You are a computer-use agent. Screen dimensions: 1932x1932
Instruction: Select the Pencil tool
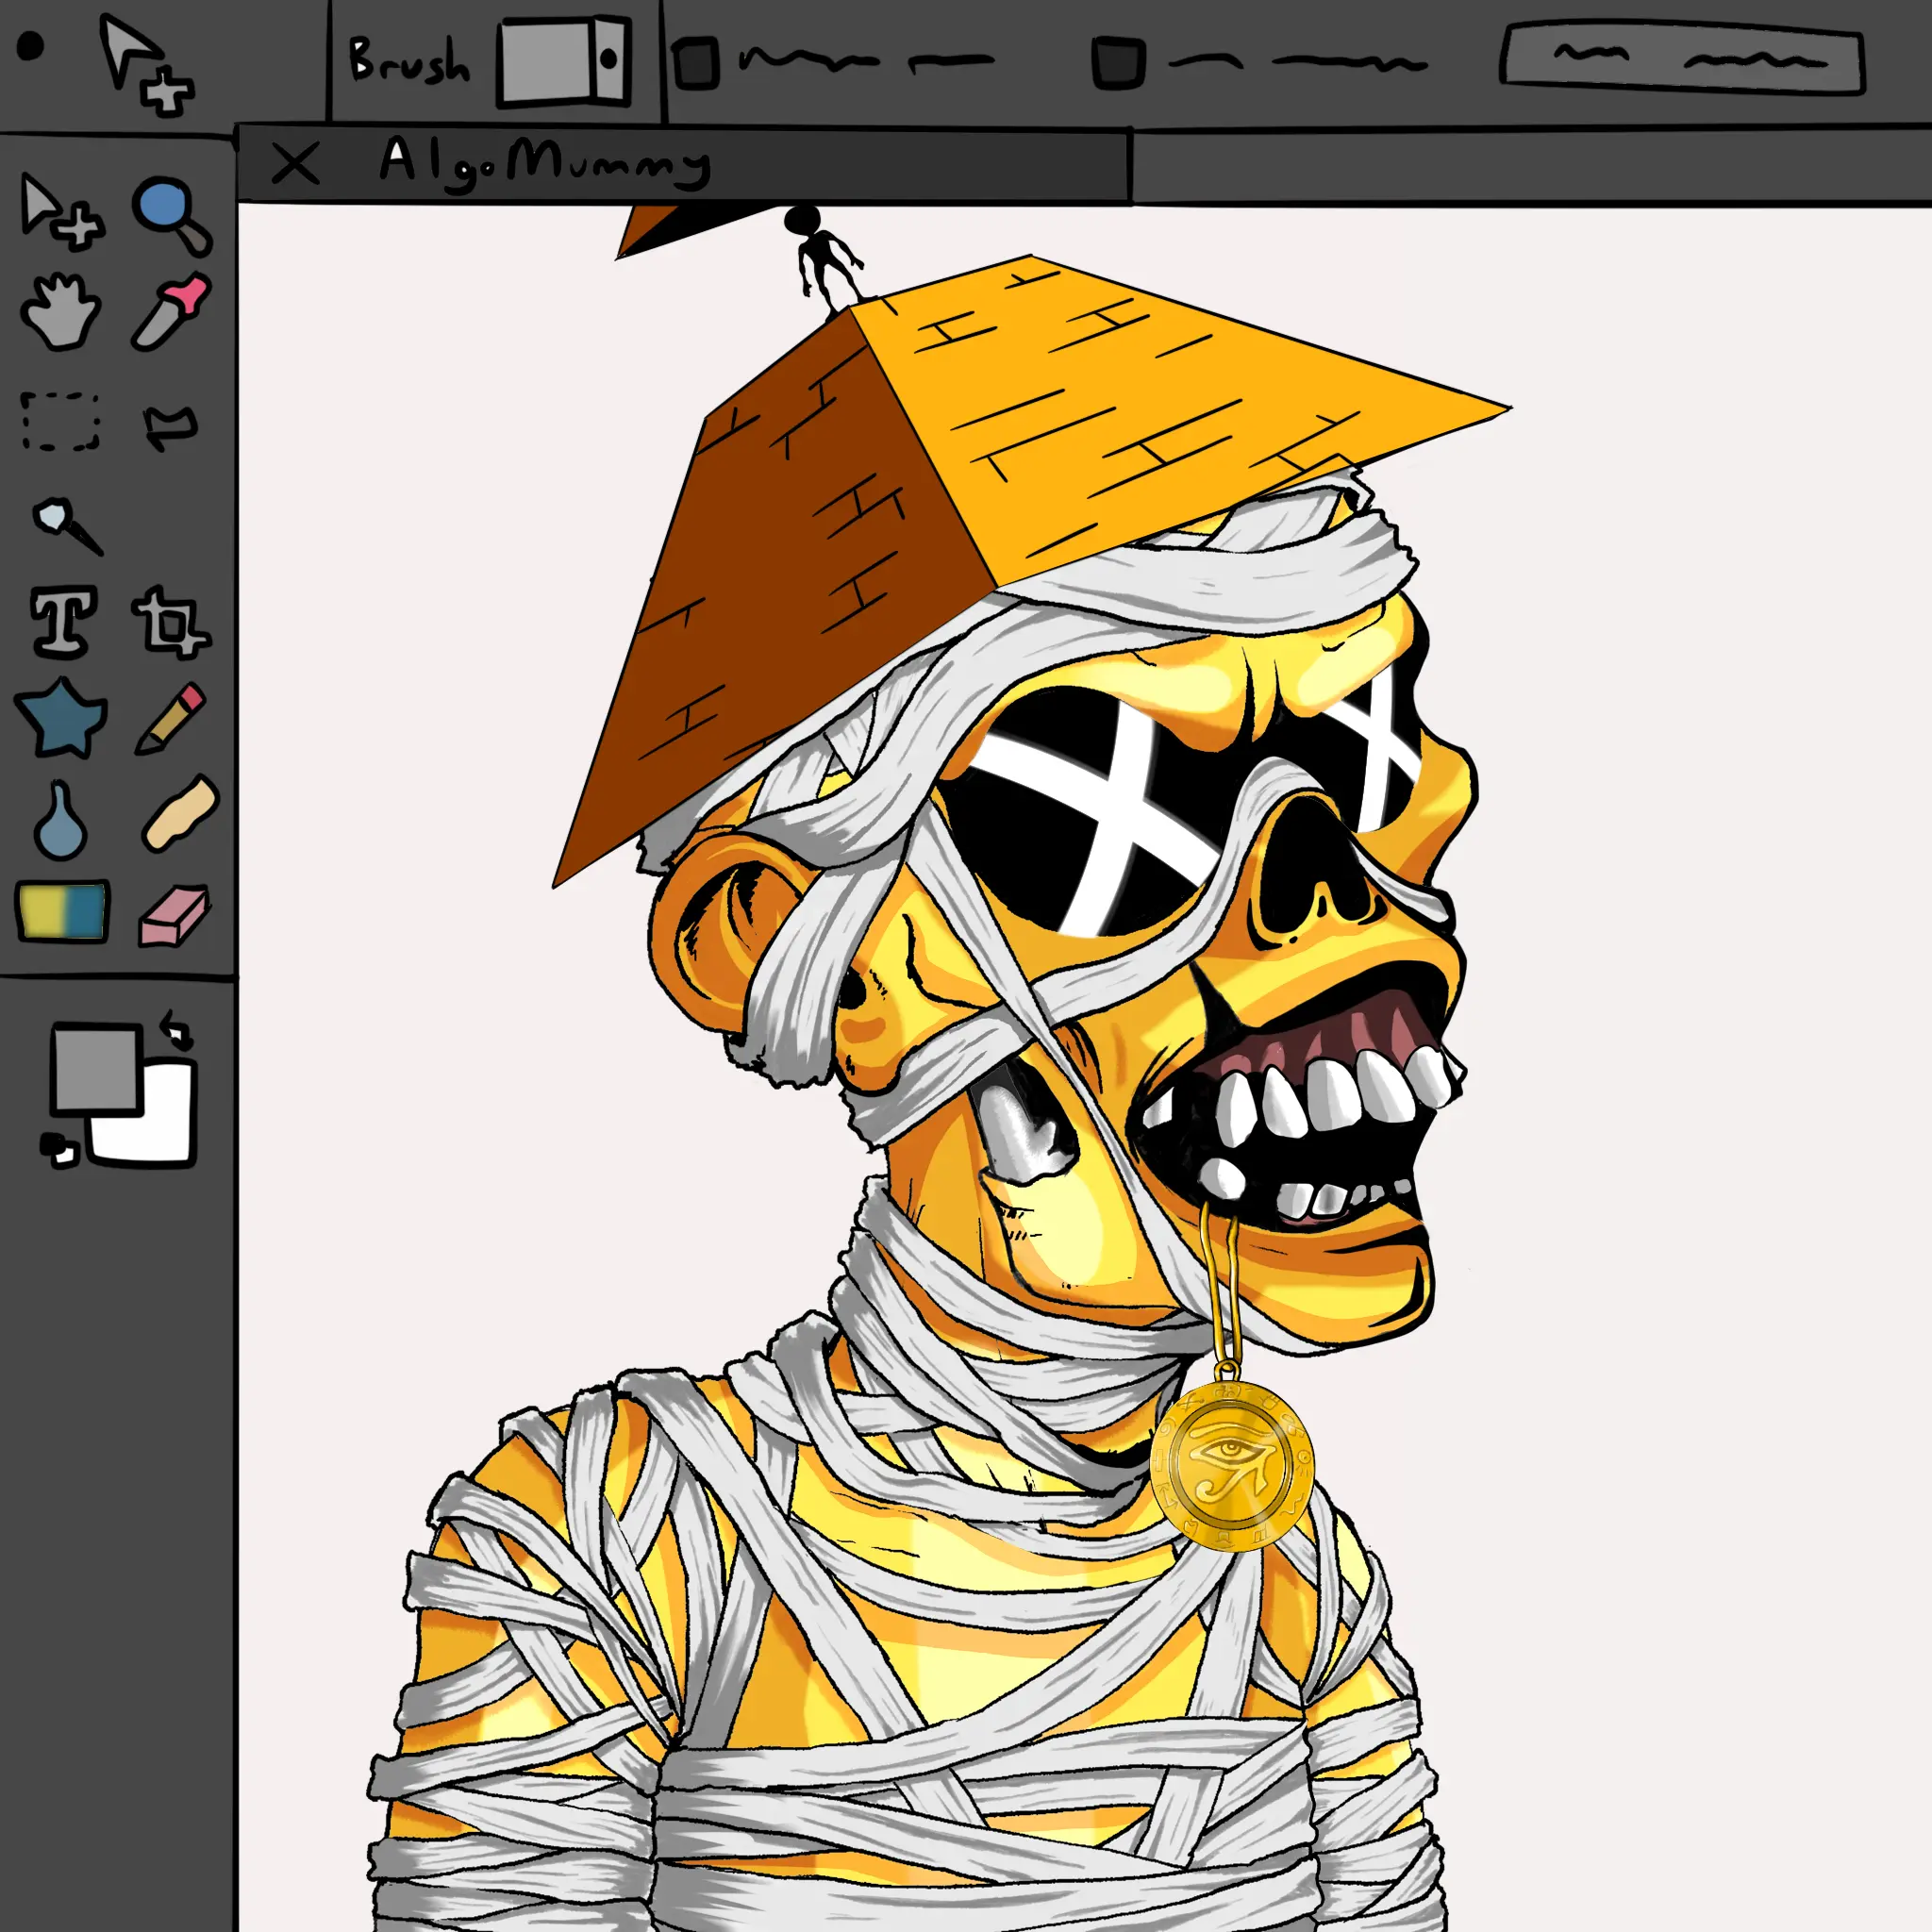coord(171,717)
